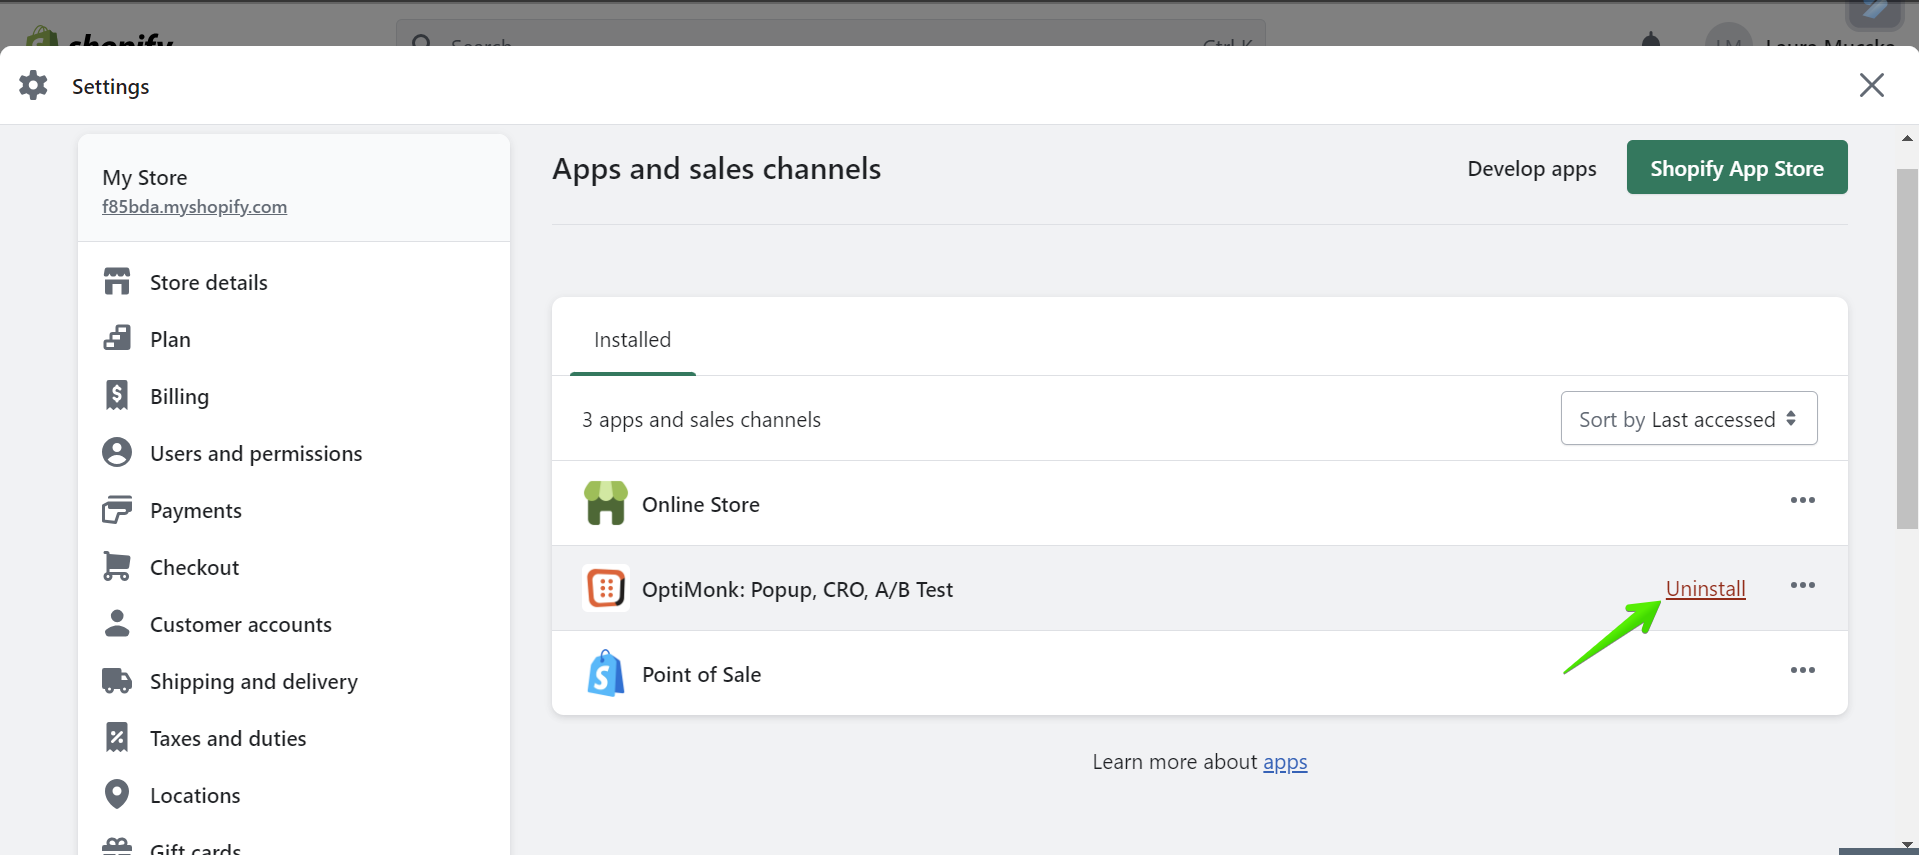
Task: Click the Taxes and duties percent icon
Action: click(x=117, y=737)
